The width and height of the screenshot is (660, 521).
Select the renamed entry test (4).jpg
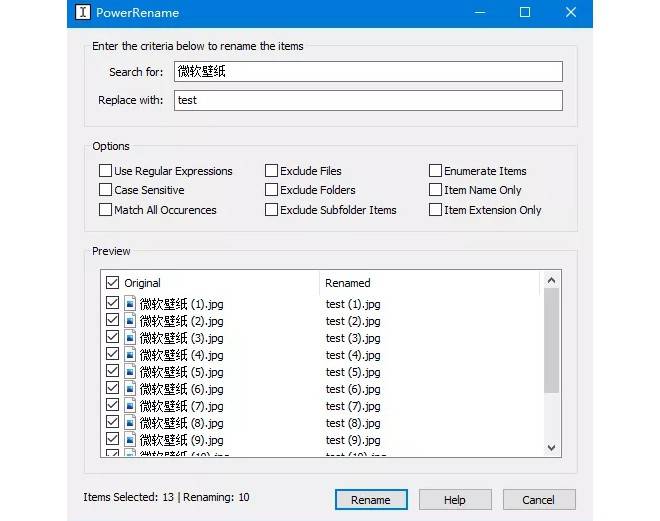pyautogui.click(x=353, y=355)
